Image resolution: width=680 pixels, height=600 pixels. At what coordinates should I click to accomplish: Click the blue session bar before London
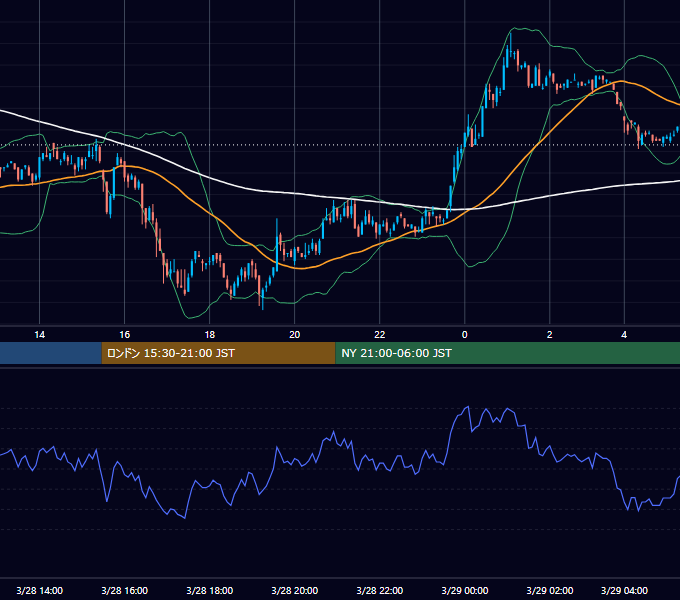click(x=51, y=353)
